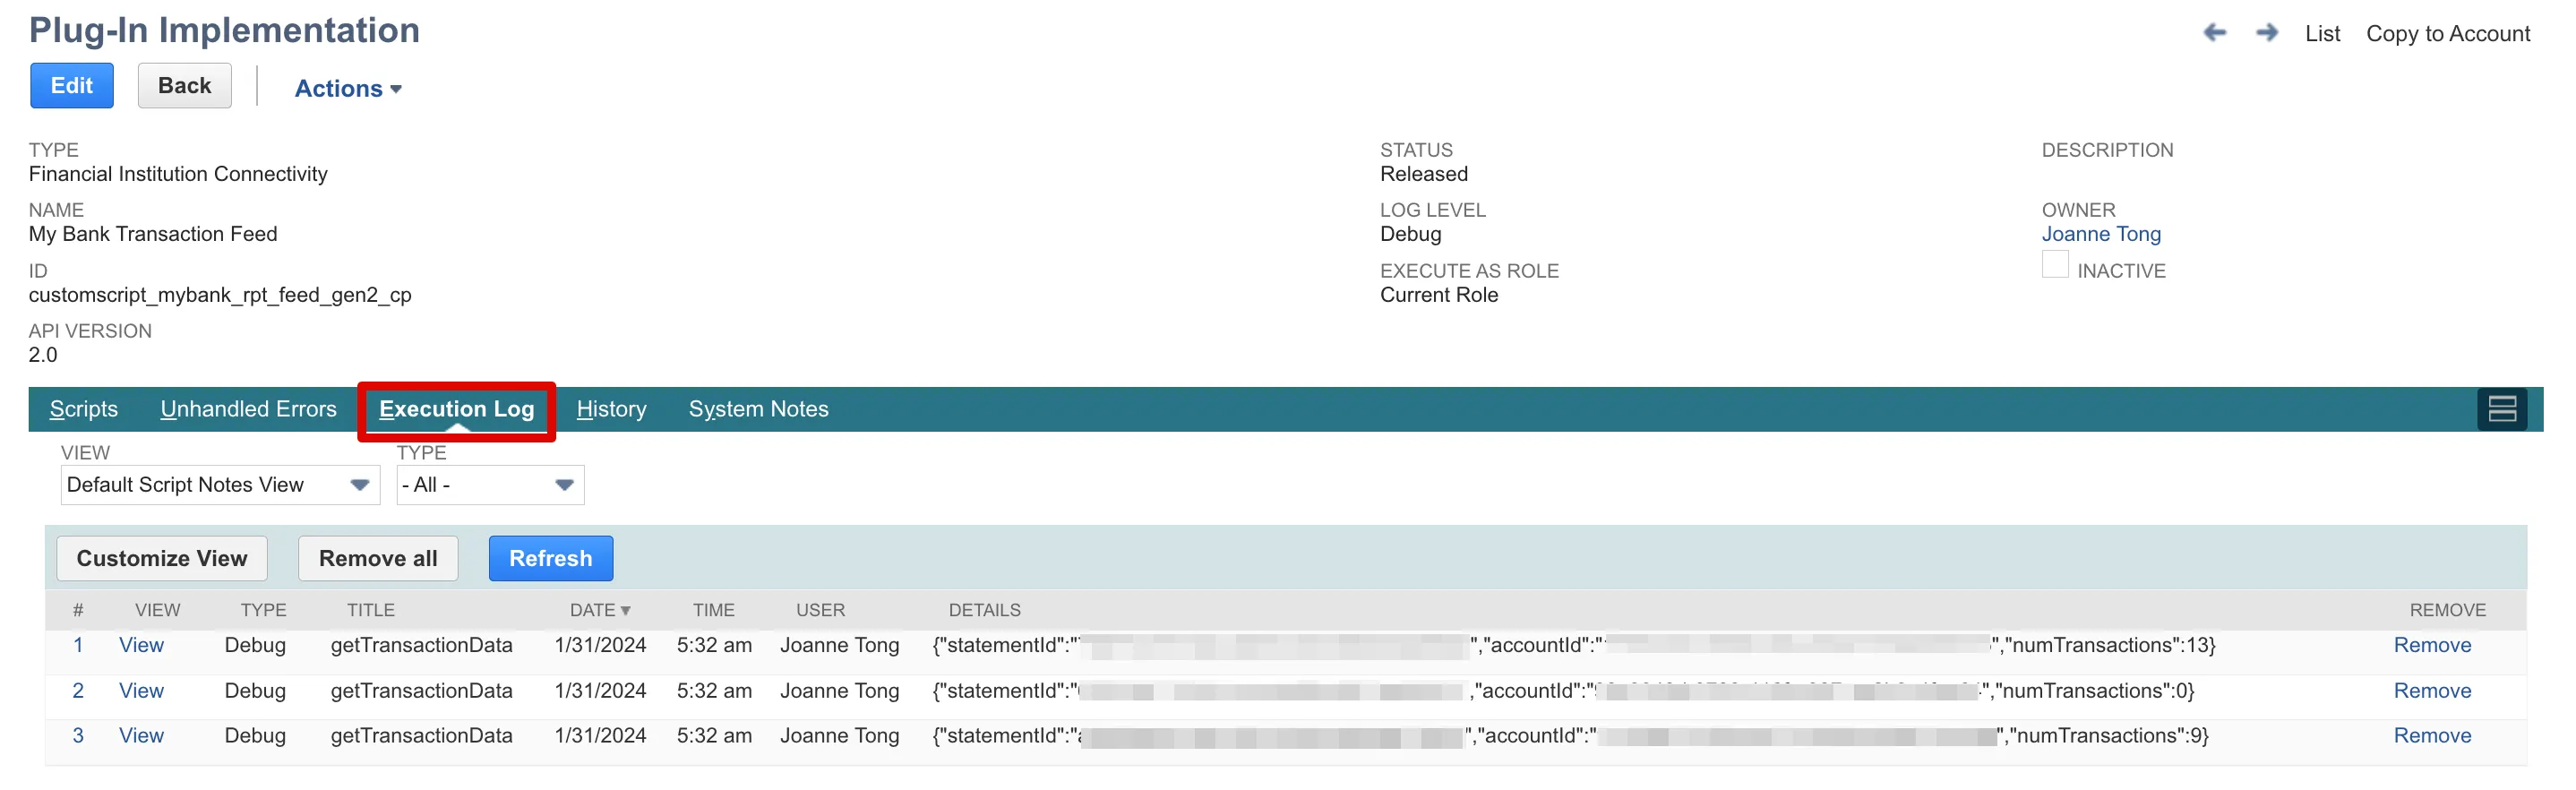Remove the log entry with numTransactions 9
Image resolution: width=2576 pixels, height=790 pixels.
(2432, 736)
